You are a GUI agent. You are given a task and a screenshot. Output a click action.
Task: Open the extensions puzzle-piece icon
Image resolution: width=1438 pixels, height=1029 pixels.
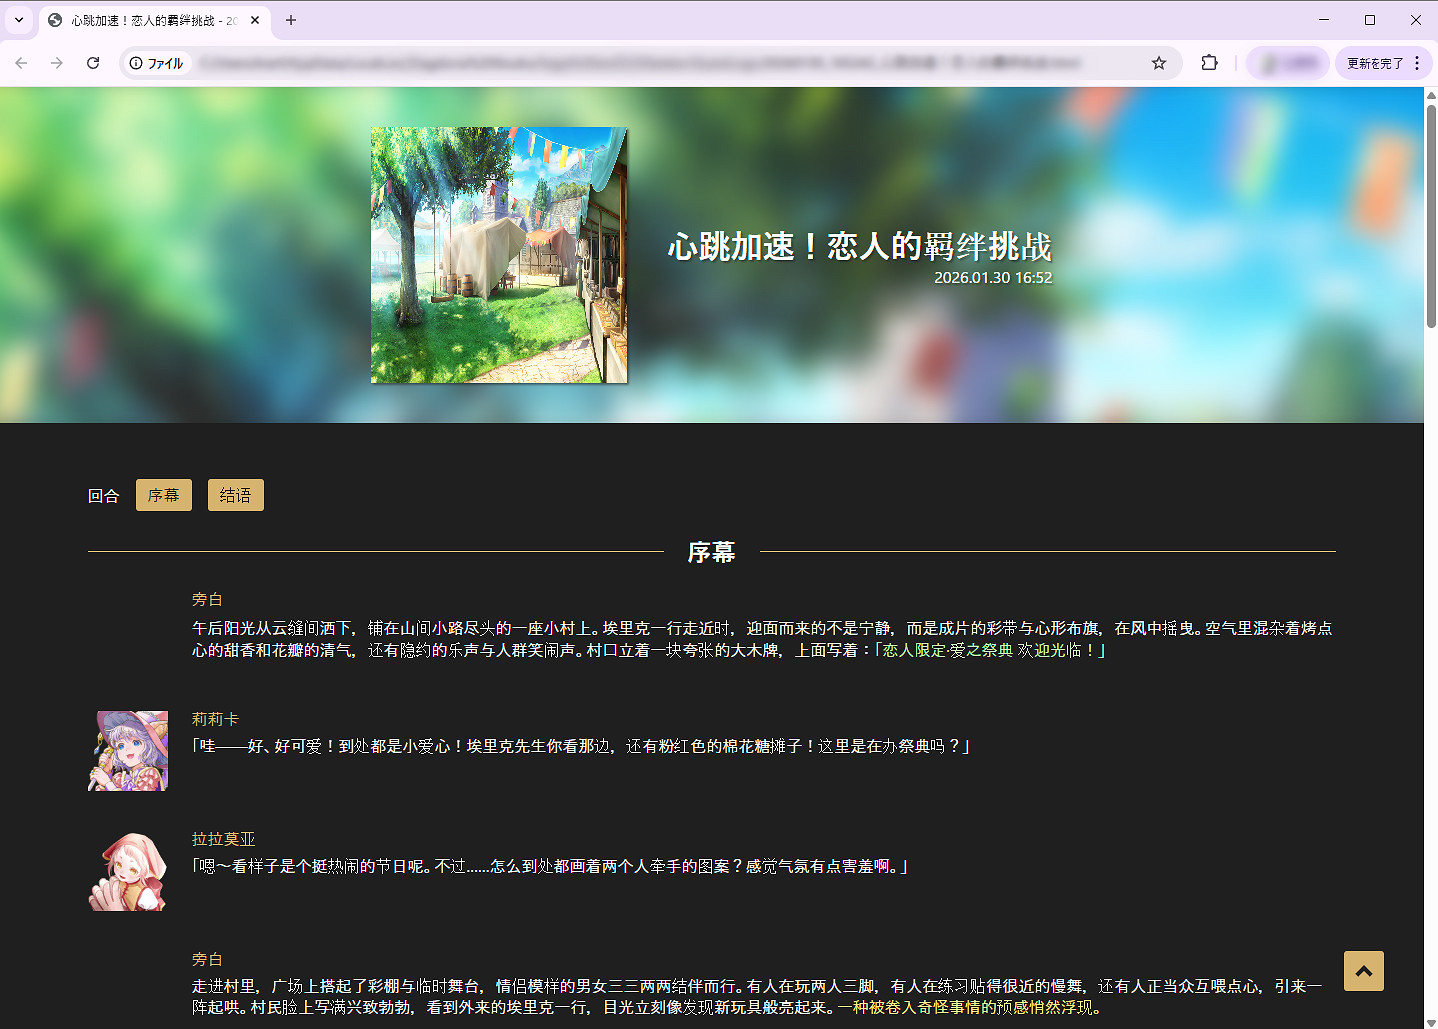(x=1209, y=62)
